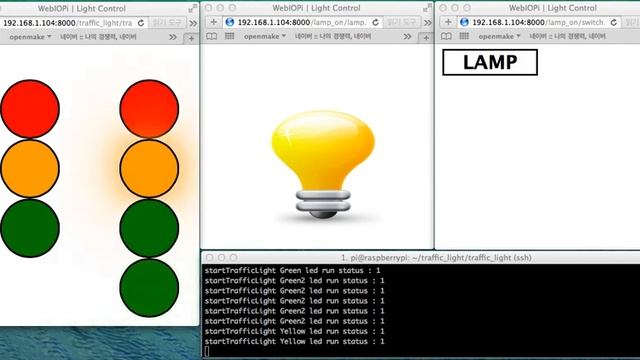Expand openmake bookmarks folder in traffic light window

coord(30,37)
